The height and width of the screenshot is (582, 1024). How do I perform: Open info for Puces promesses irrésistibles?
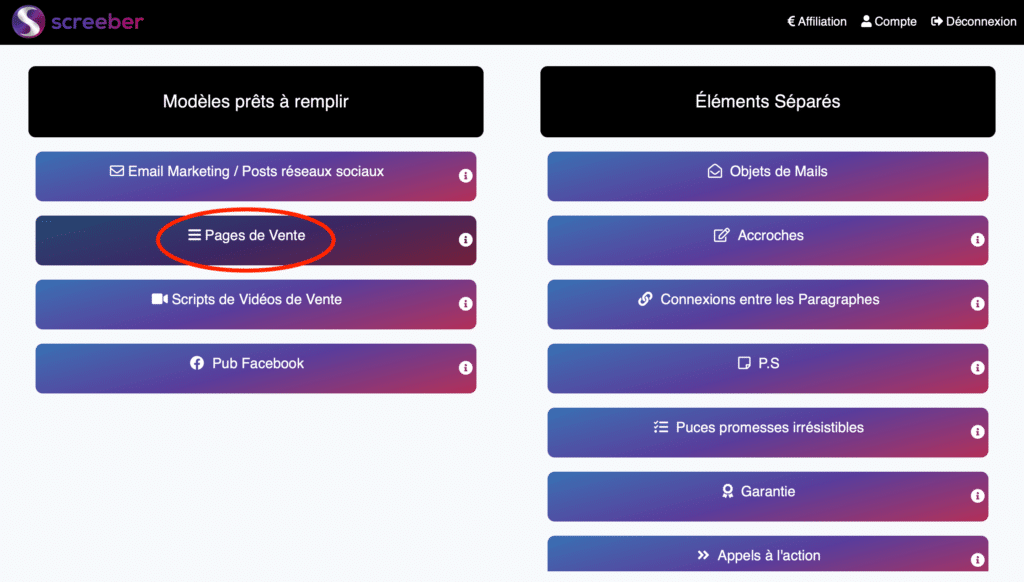tap(977, 432)
